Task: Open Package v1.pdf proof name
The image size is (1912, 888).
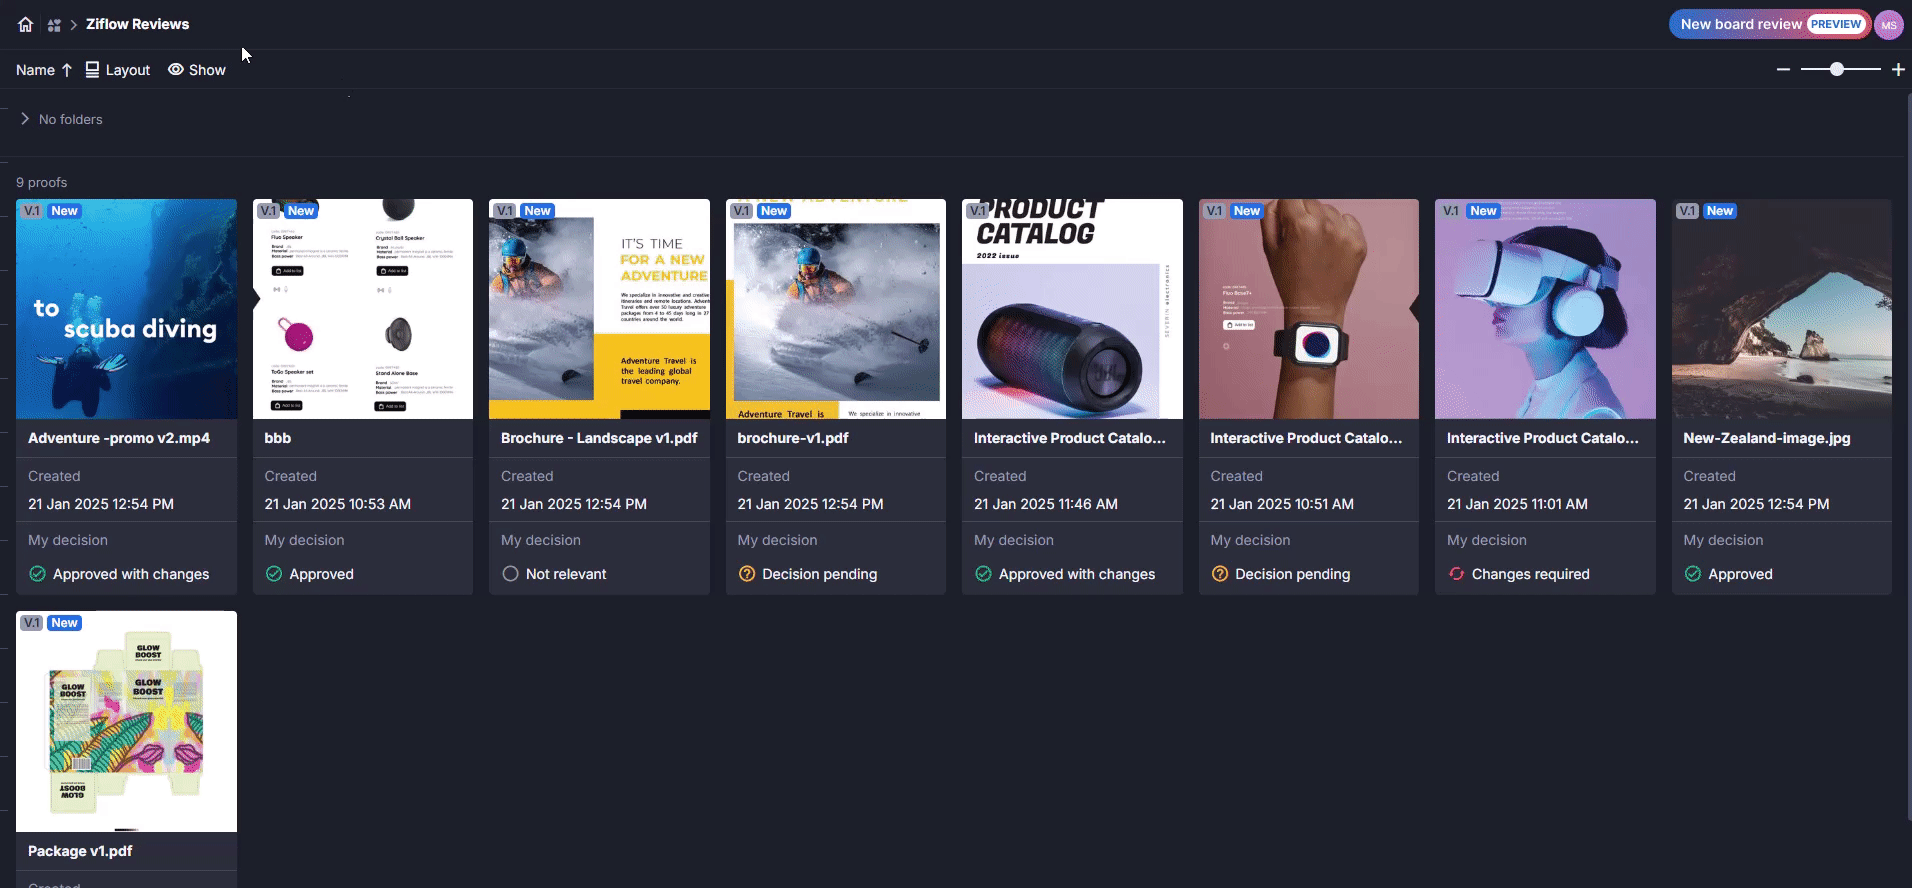Action: [80, 851]
